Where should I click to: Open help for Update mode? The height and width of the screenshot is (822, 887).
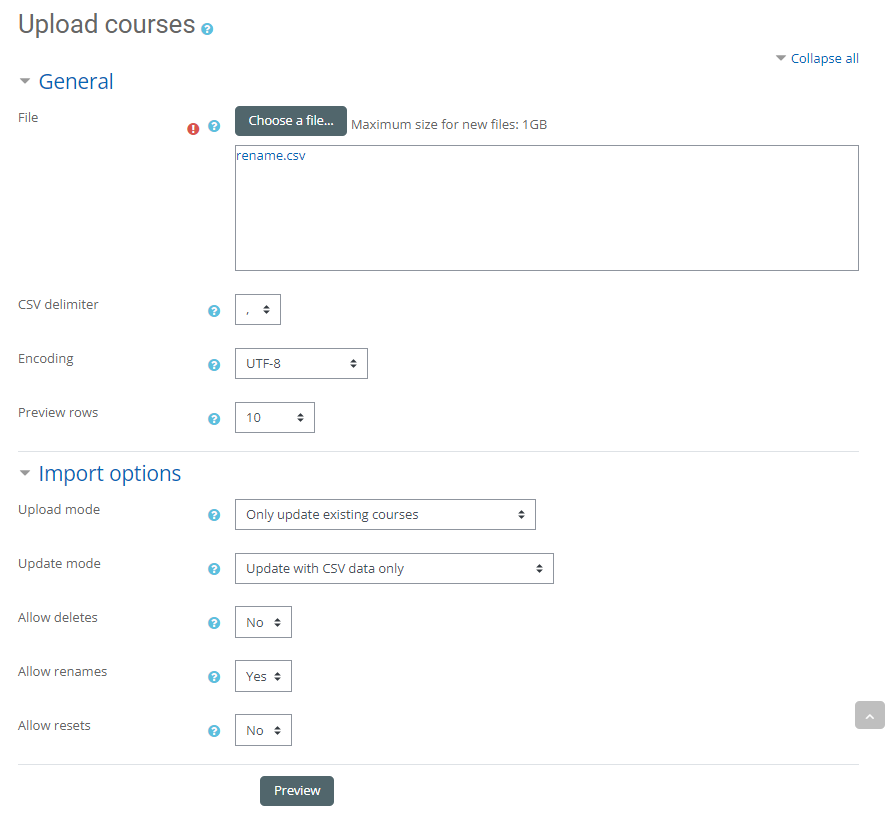214,570
